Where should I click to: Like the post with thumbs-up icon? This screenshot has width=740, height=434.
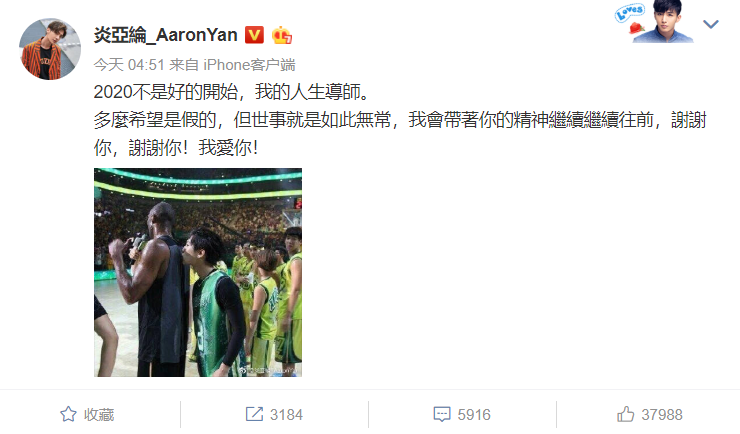coord(626,414)
